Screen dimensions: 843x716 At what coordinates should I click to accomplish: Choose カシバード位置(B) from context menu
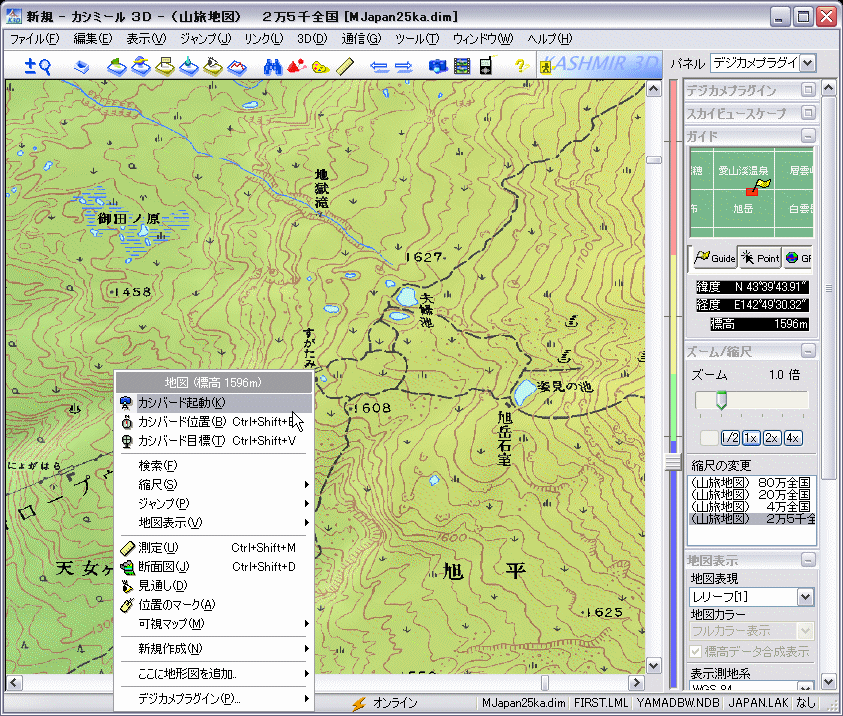click(x=214, y=421)
